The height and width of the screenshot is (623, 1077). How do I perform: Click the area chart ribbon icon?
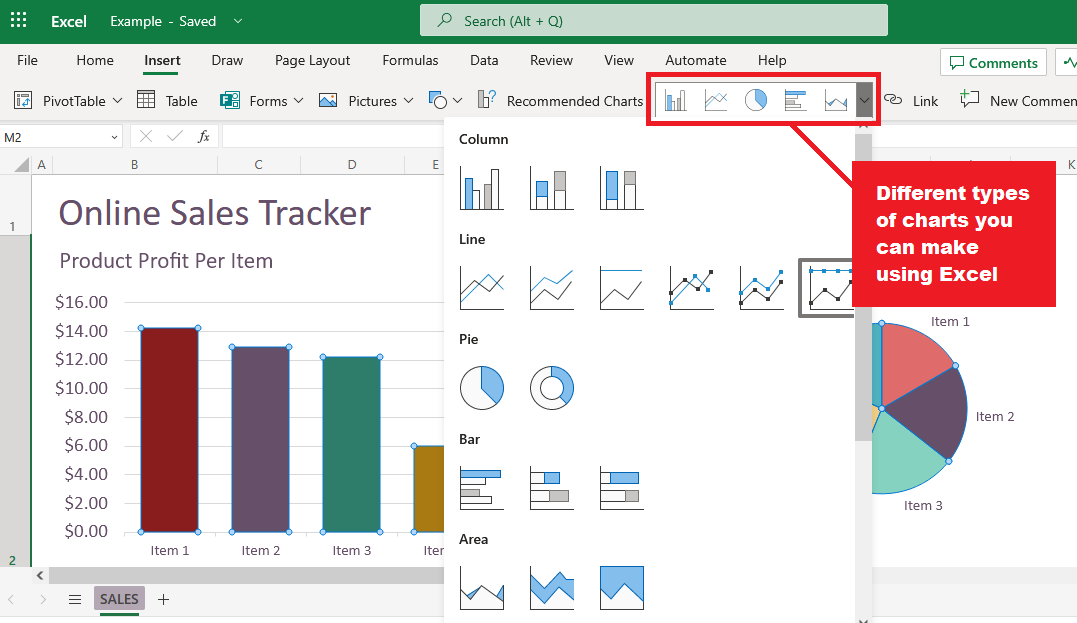point(836,100)
